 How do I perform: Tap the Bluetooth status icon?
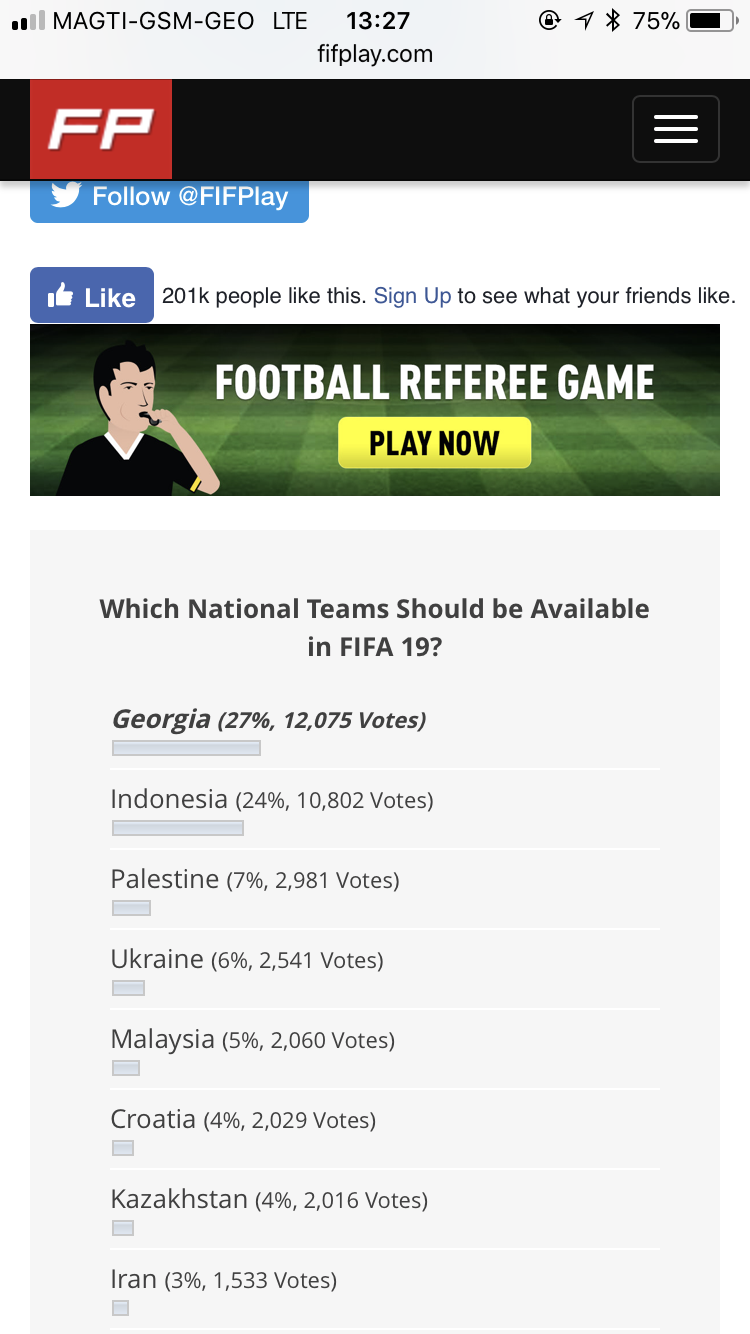tap(613, 21)
